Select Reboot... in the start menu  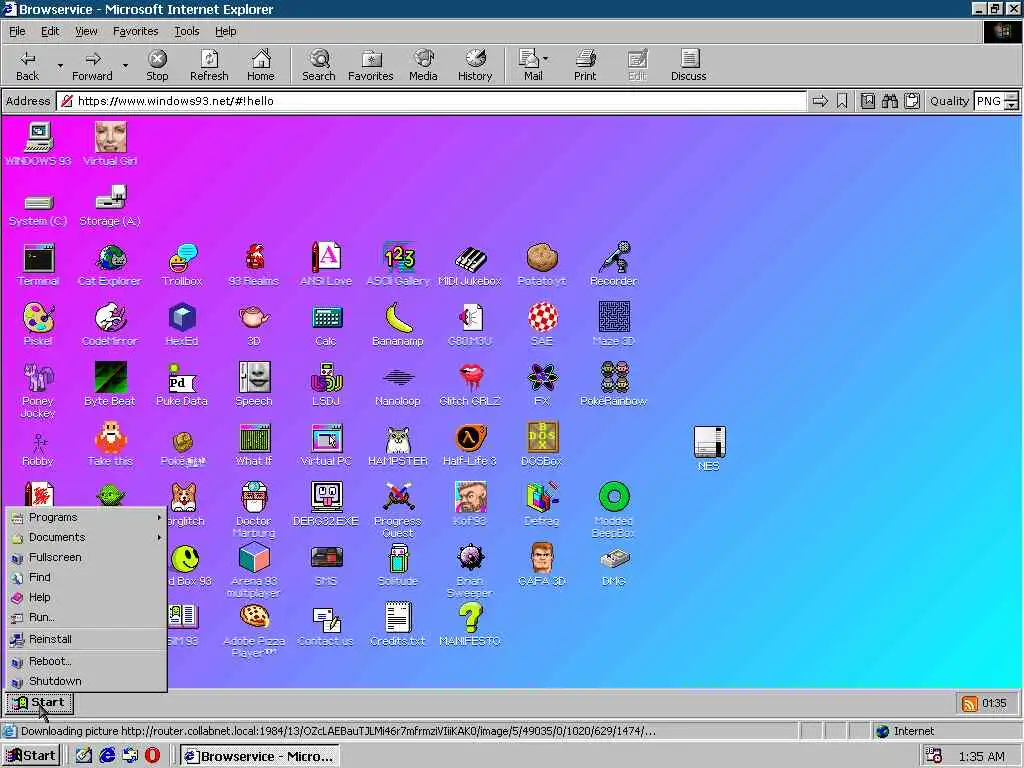point(87,661)
